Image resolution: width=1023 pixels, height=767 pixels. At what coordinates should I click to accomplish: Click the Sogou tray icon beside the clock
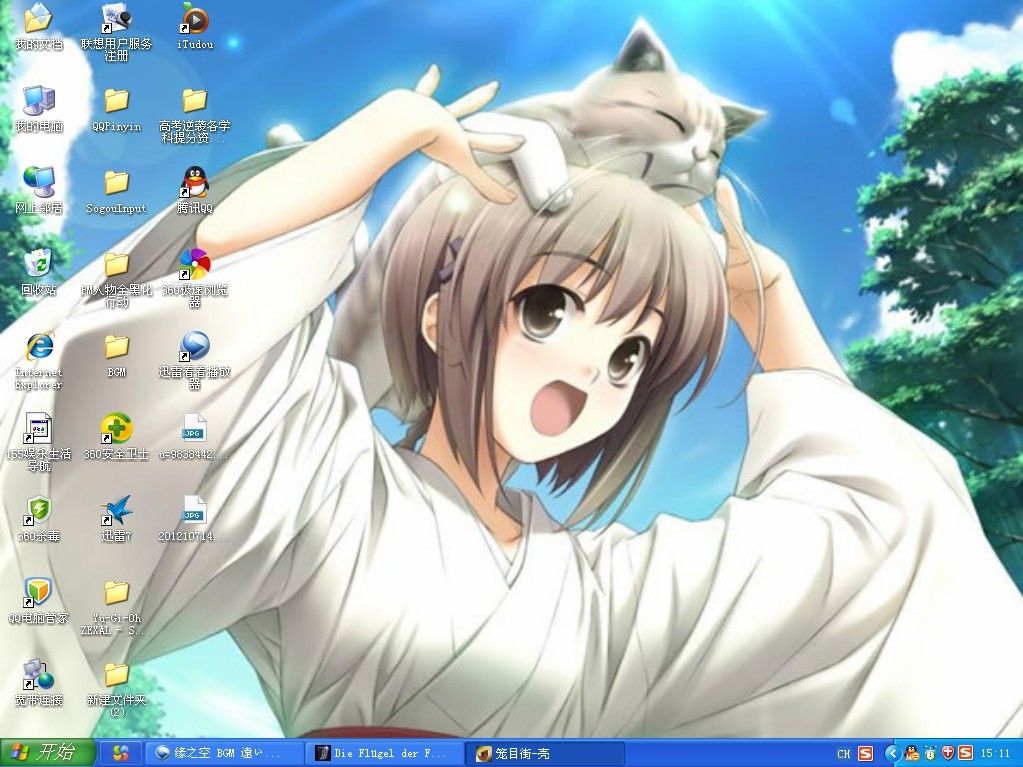pyautogui.click(x=966, y=753)
